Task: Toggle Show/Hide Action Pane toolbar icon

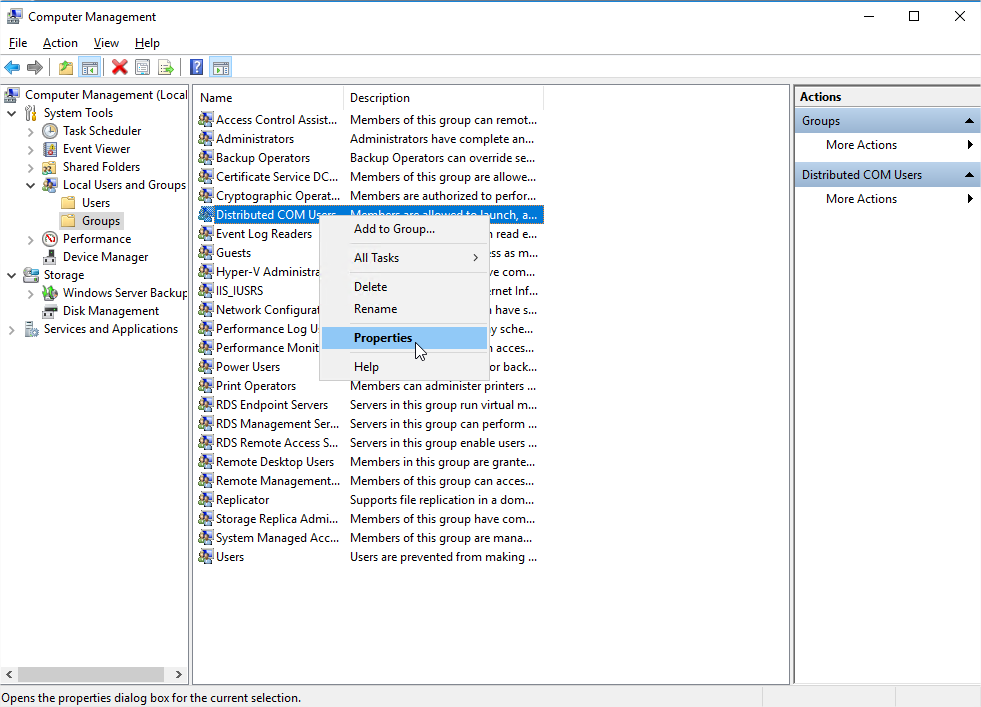Action: (221, 67)
